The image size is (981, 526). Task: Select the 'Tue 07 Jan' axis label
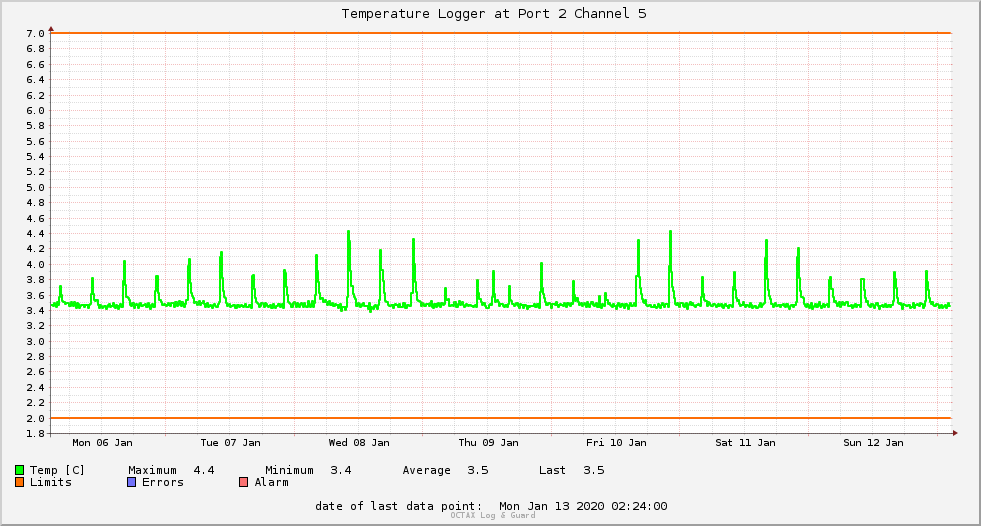[230, 443]
